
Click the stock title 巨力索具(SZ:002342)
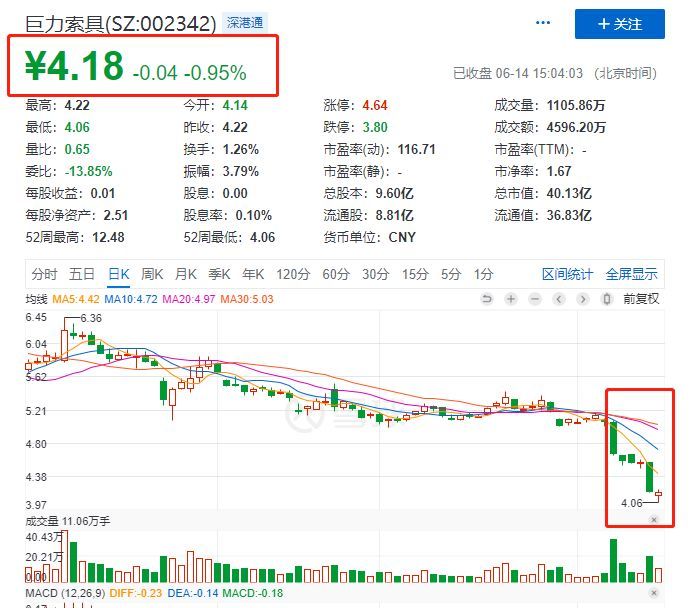click(121, 23)
